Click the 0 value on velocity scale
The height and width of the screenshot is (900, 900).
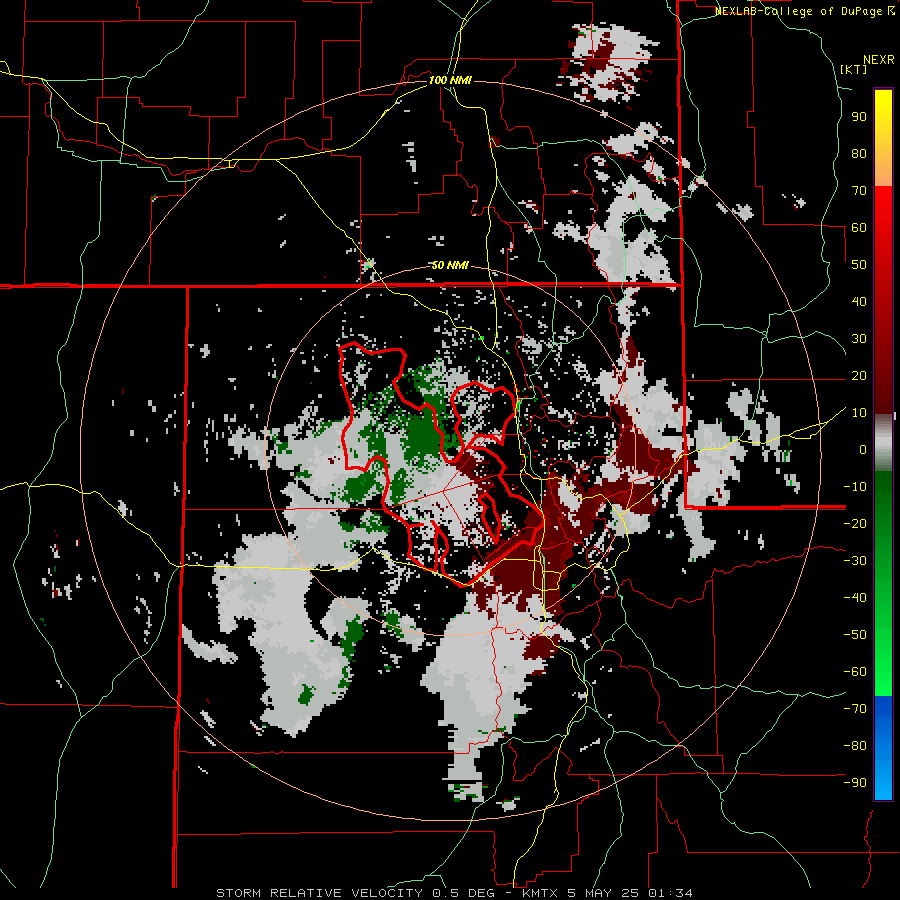863,449
